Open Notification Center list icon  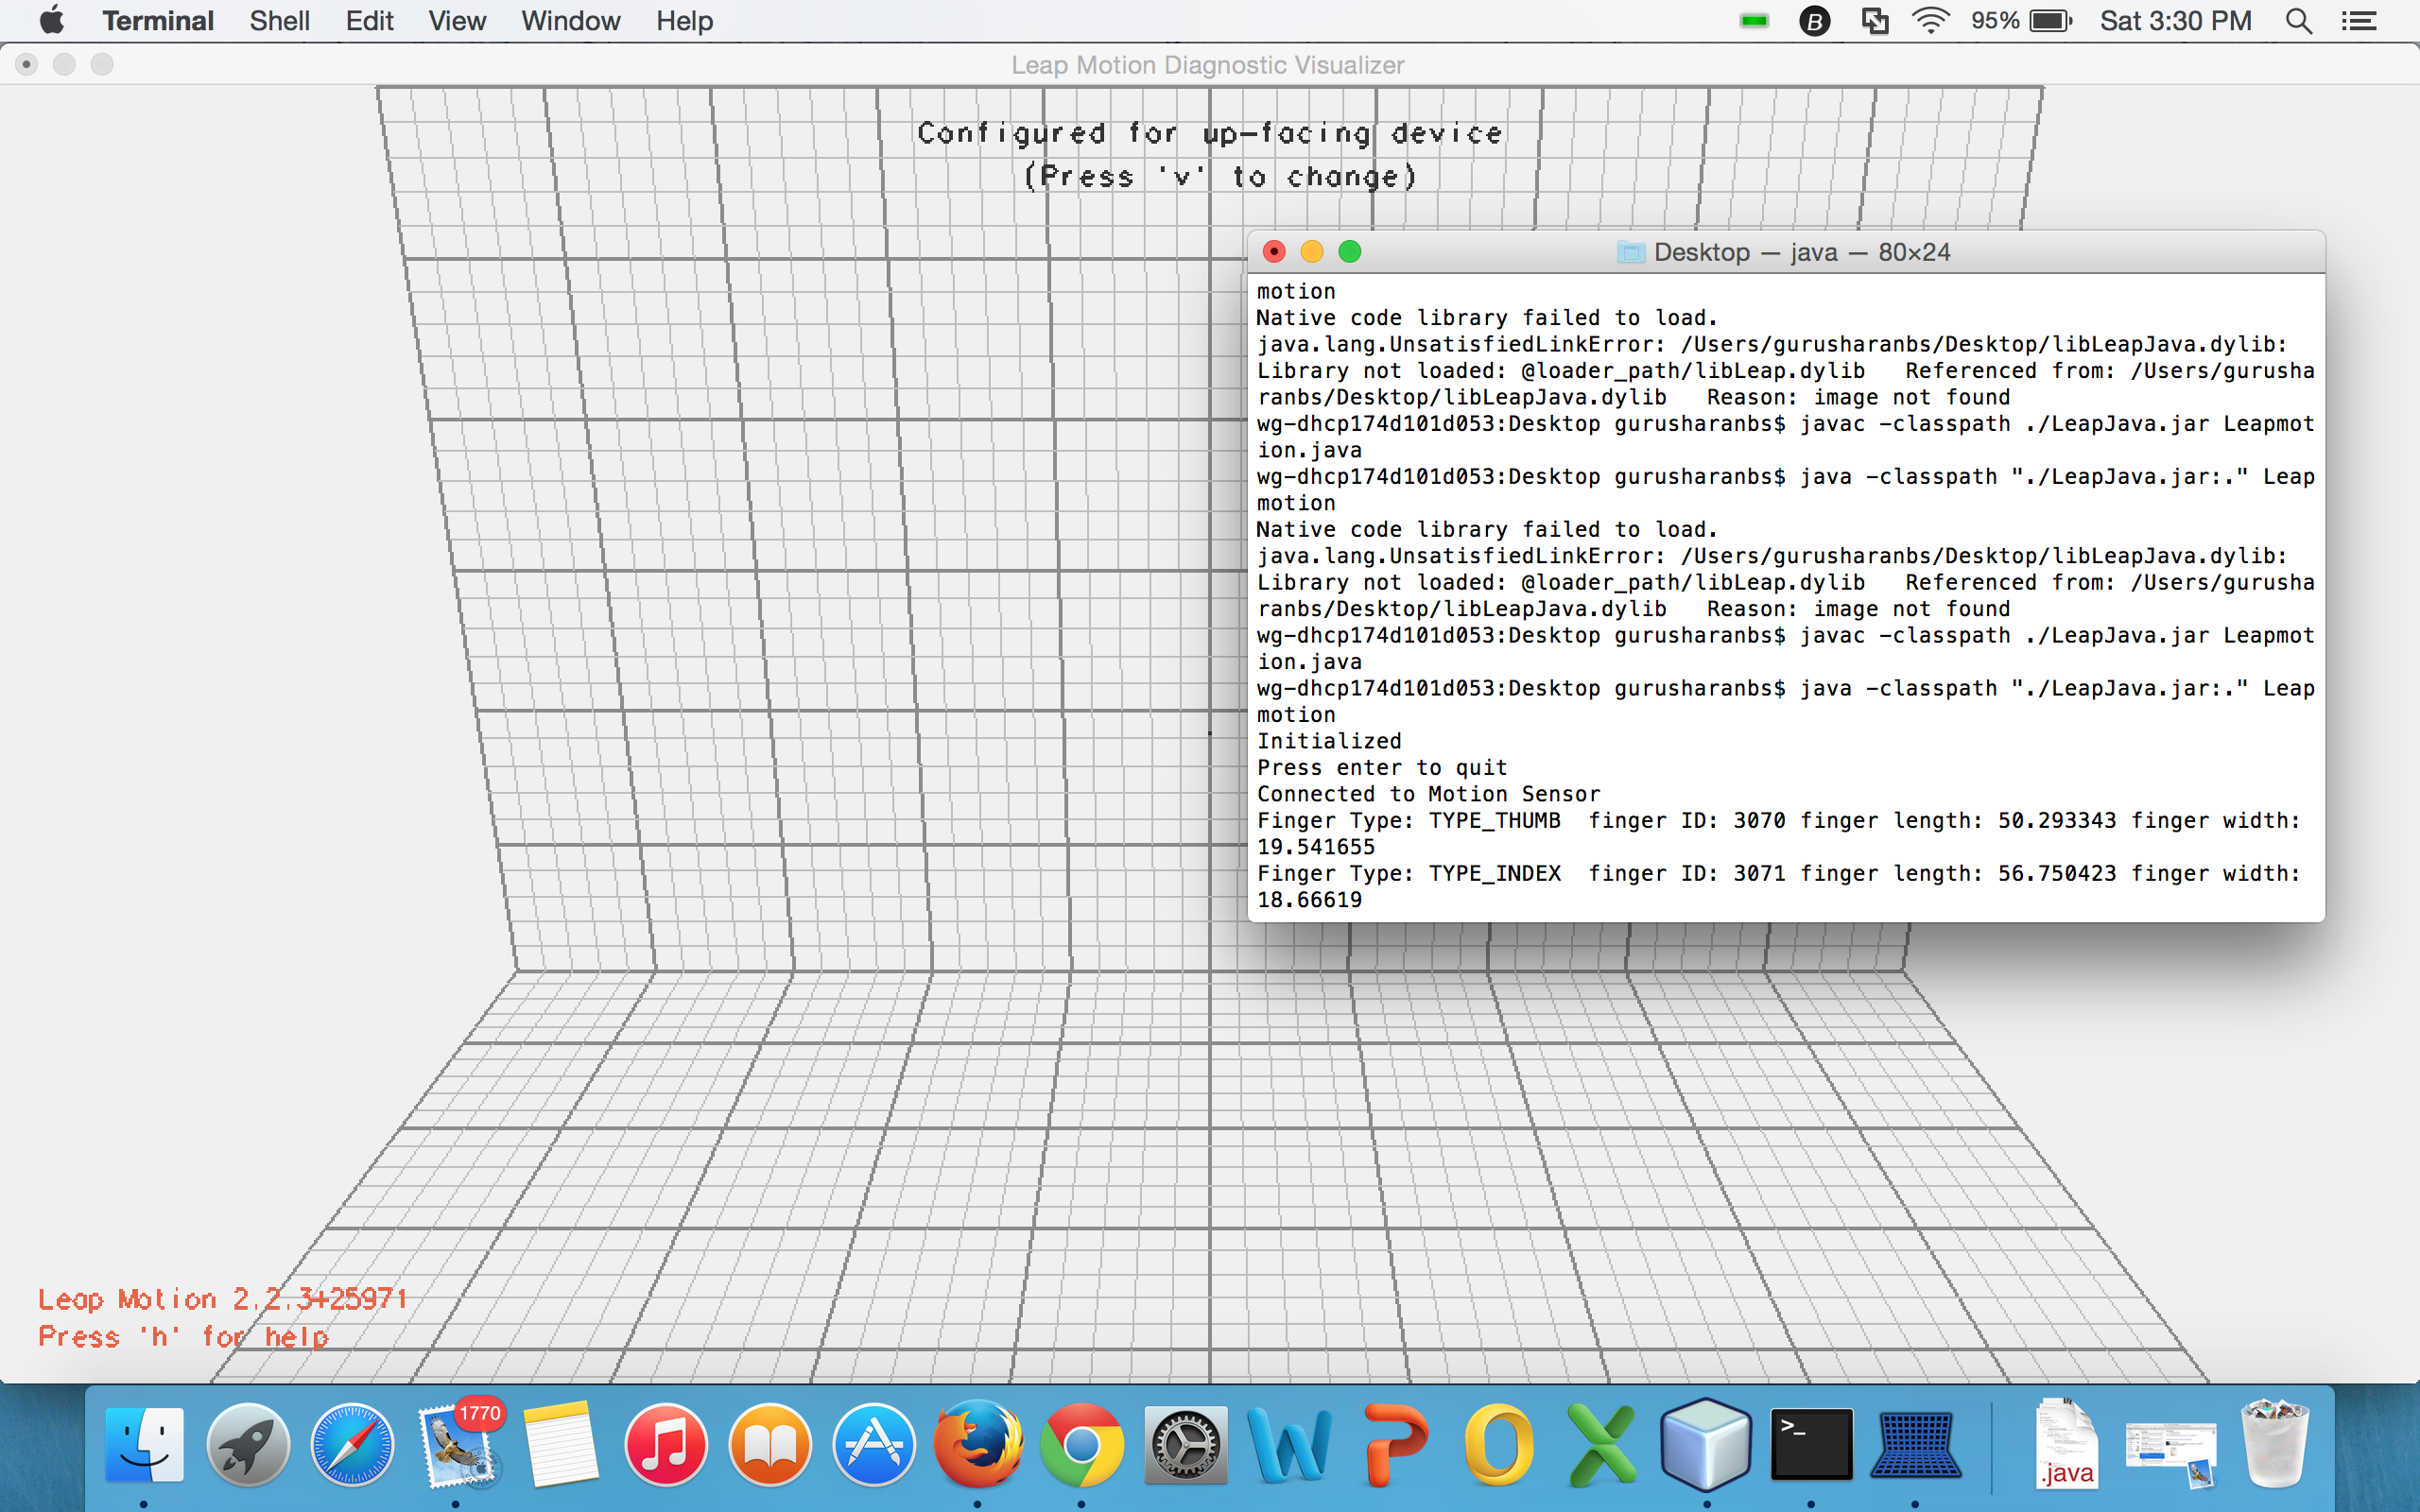pyautogui.click(x=2360, y=21)
